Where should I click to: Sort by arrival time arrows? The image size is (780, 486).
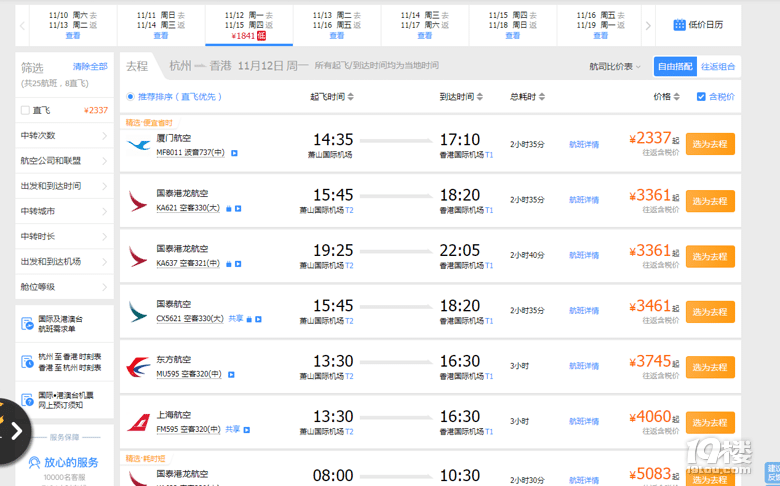click(x=480, y=97)
